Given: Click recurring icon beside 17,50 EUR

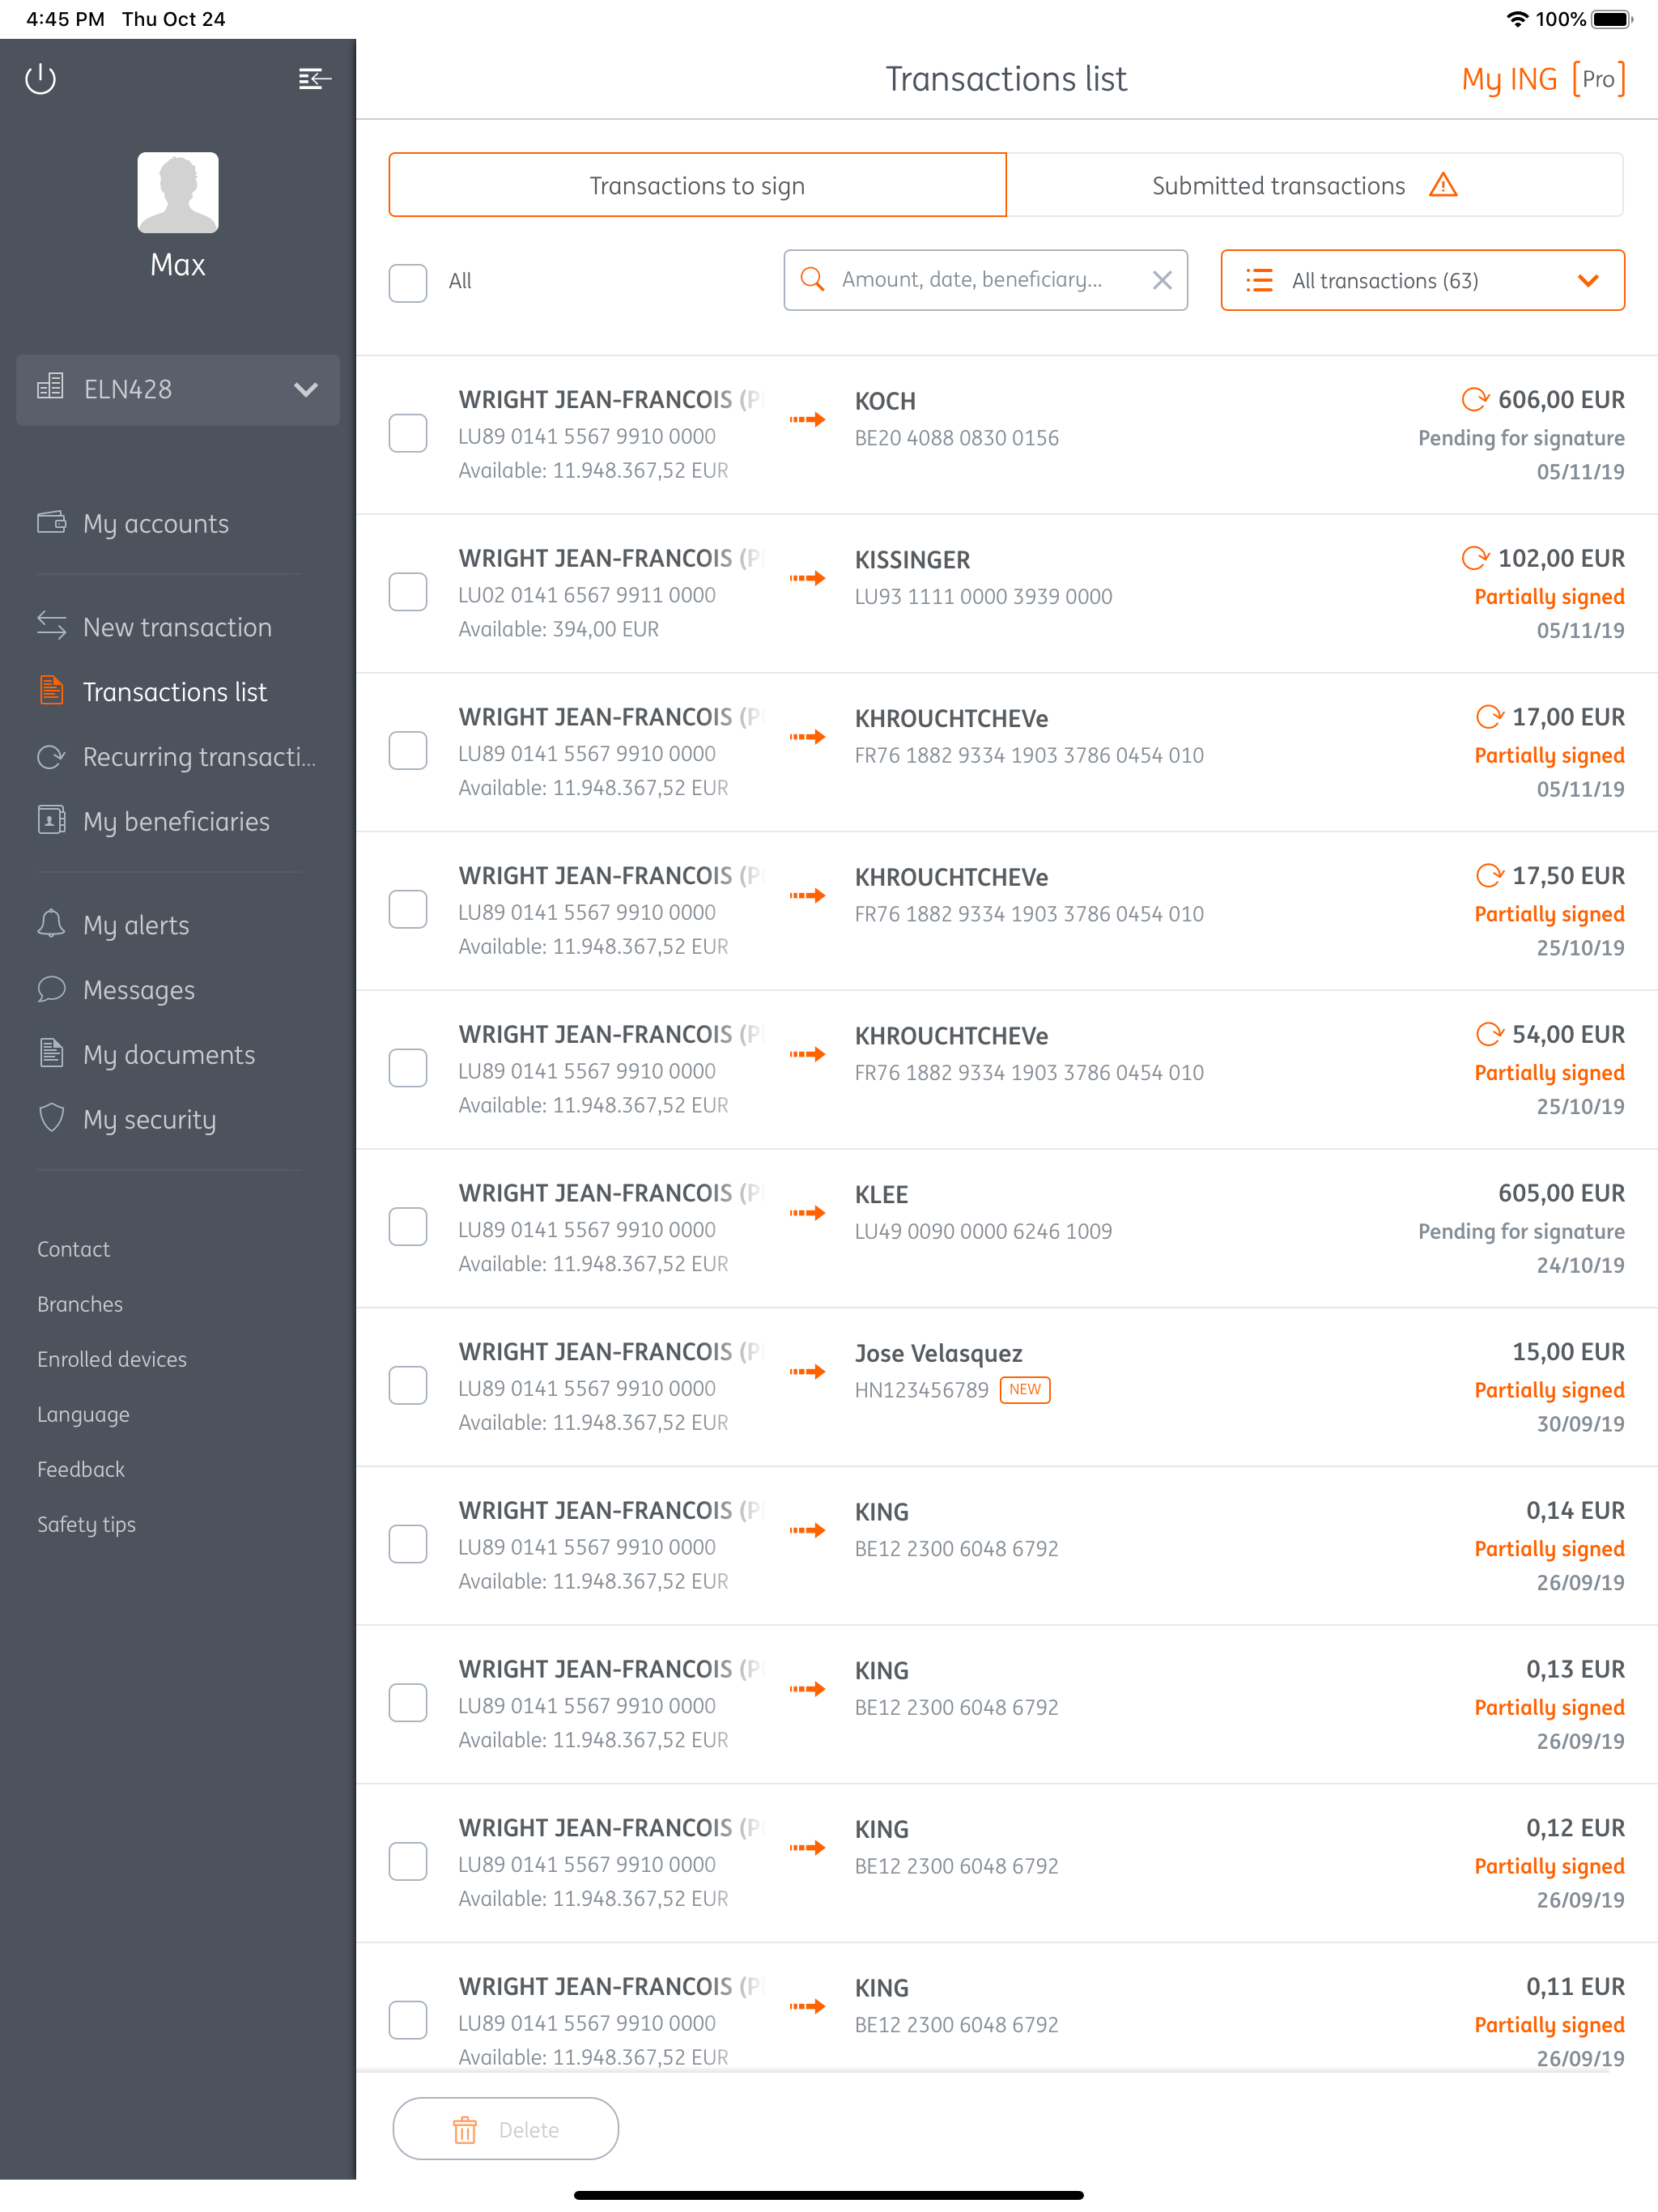Looking at the screenshot, I should tap(1489, 875).
